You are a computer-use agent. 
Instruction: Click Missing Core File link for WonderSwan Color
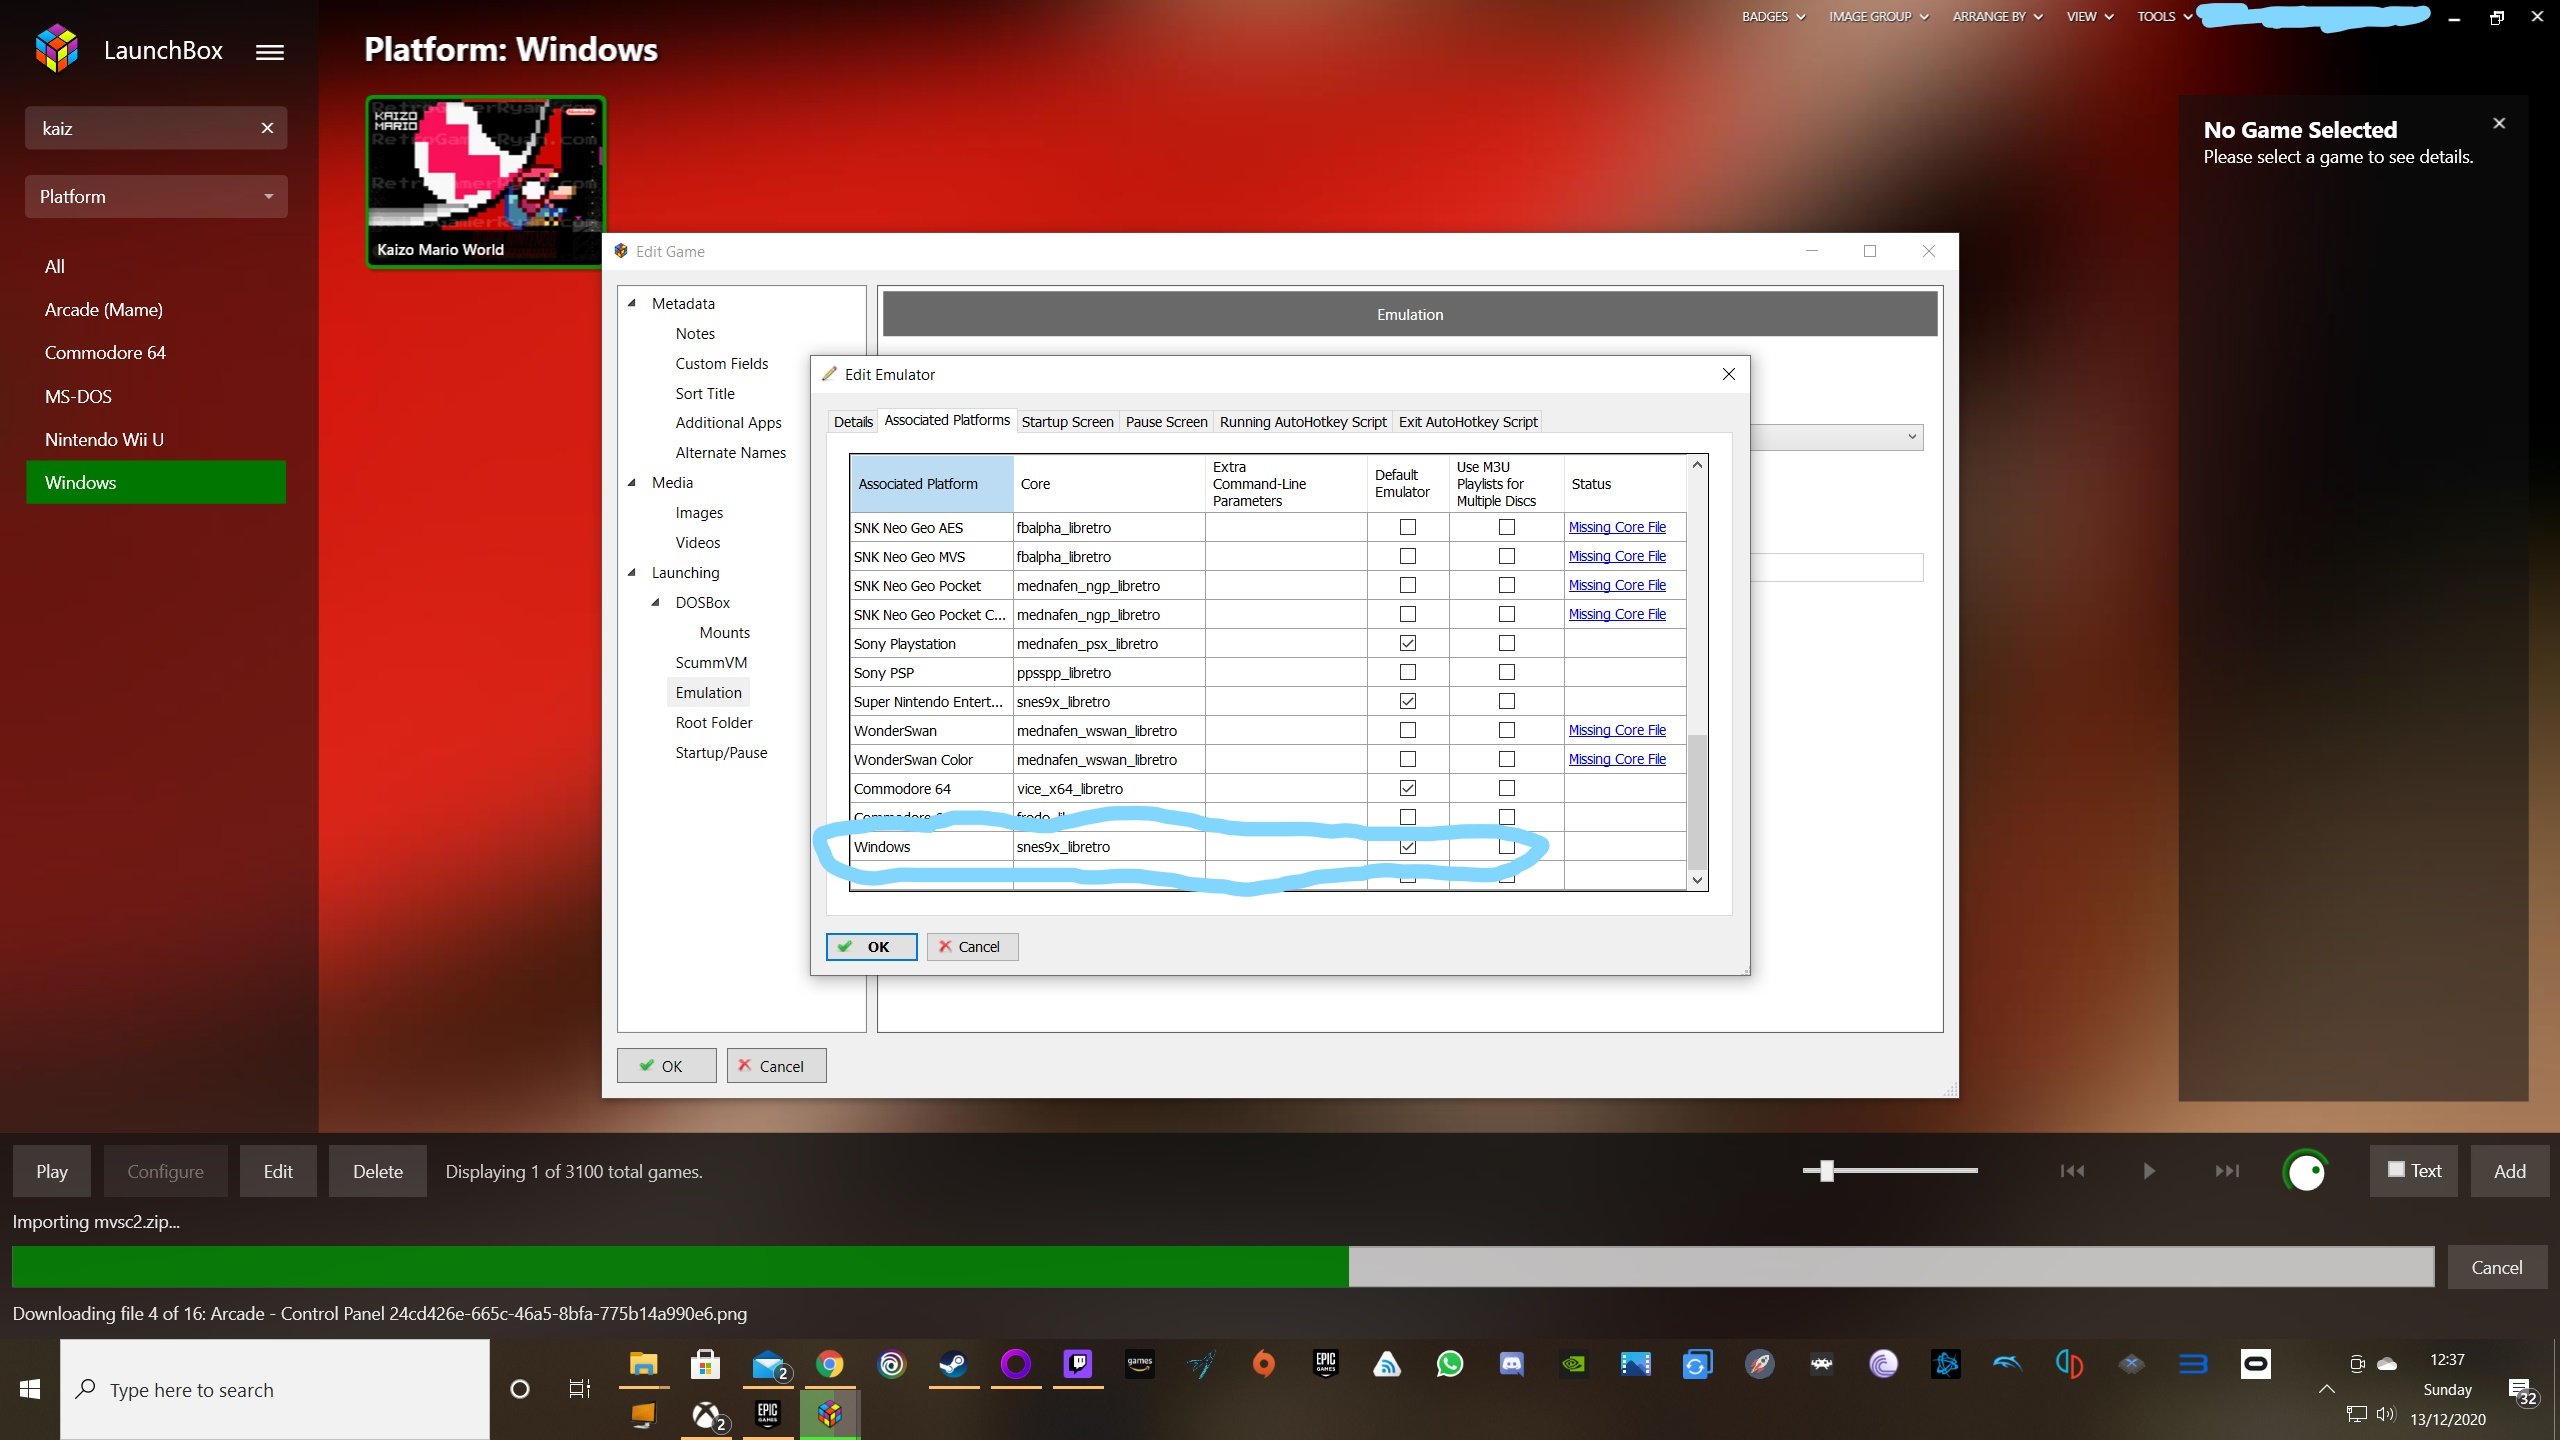click(1617, 759)
